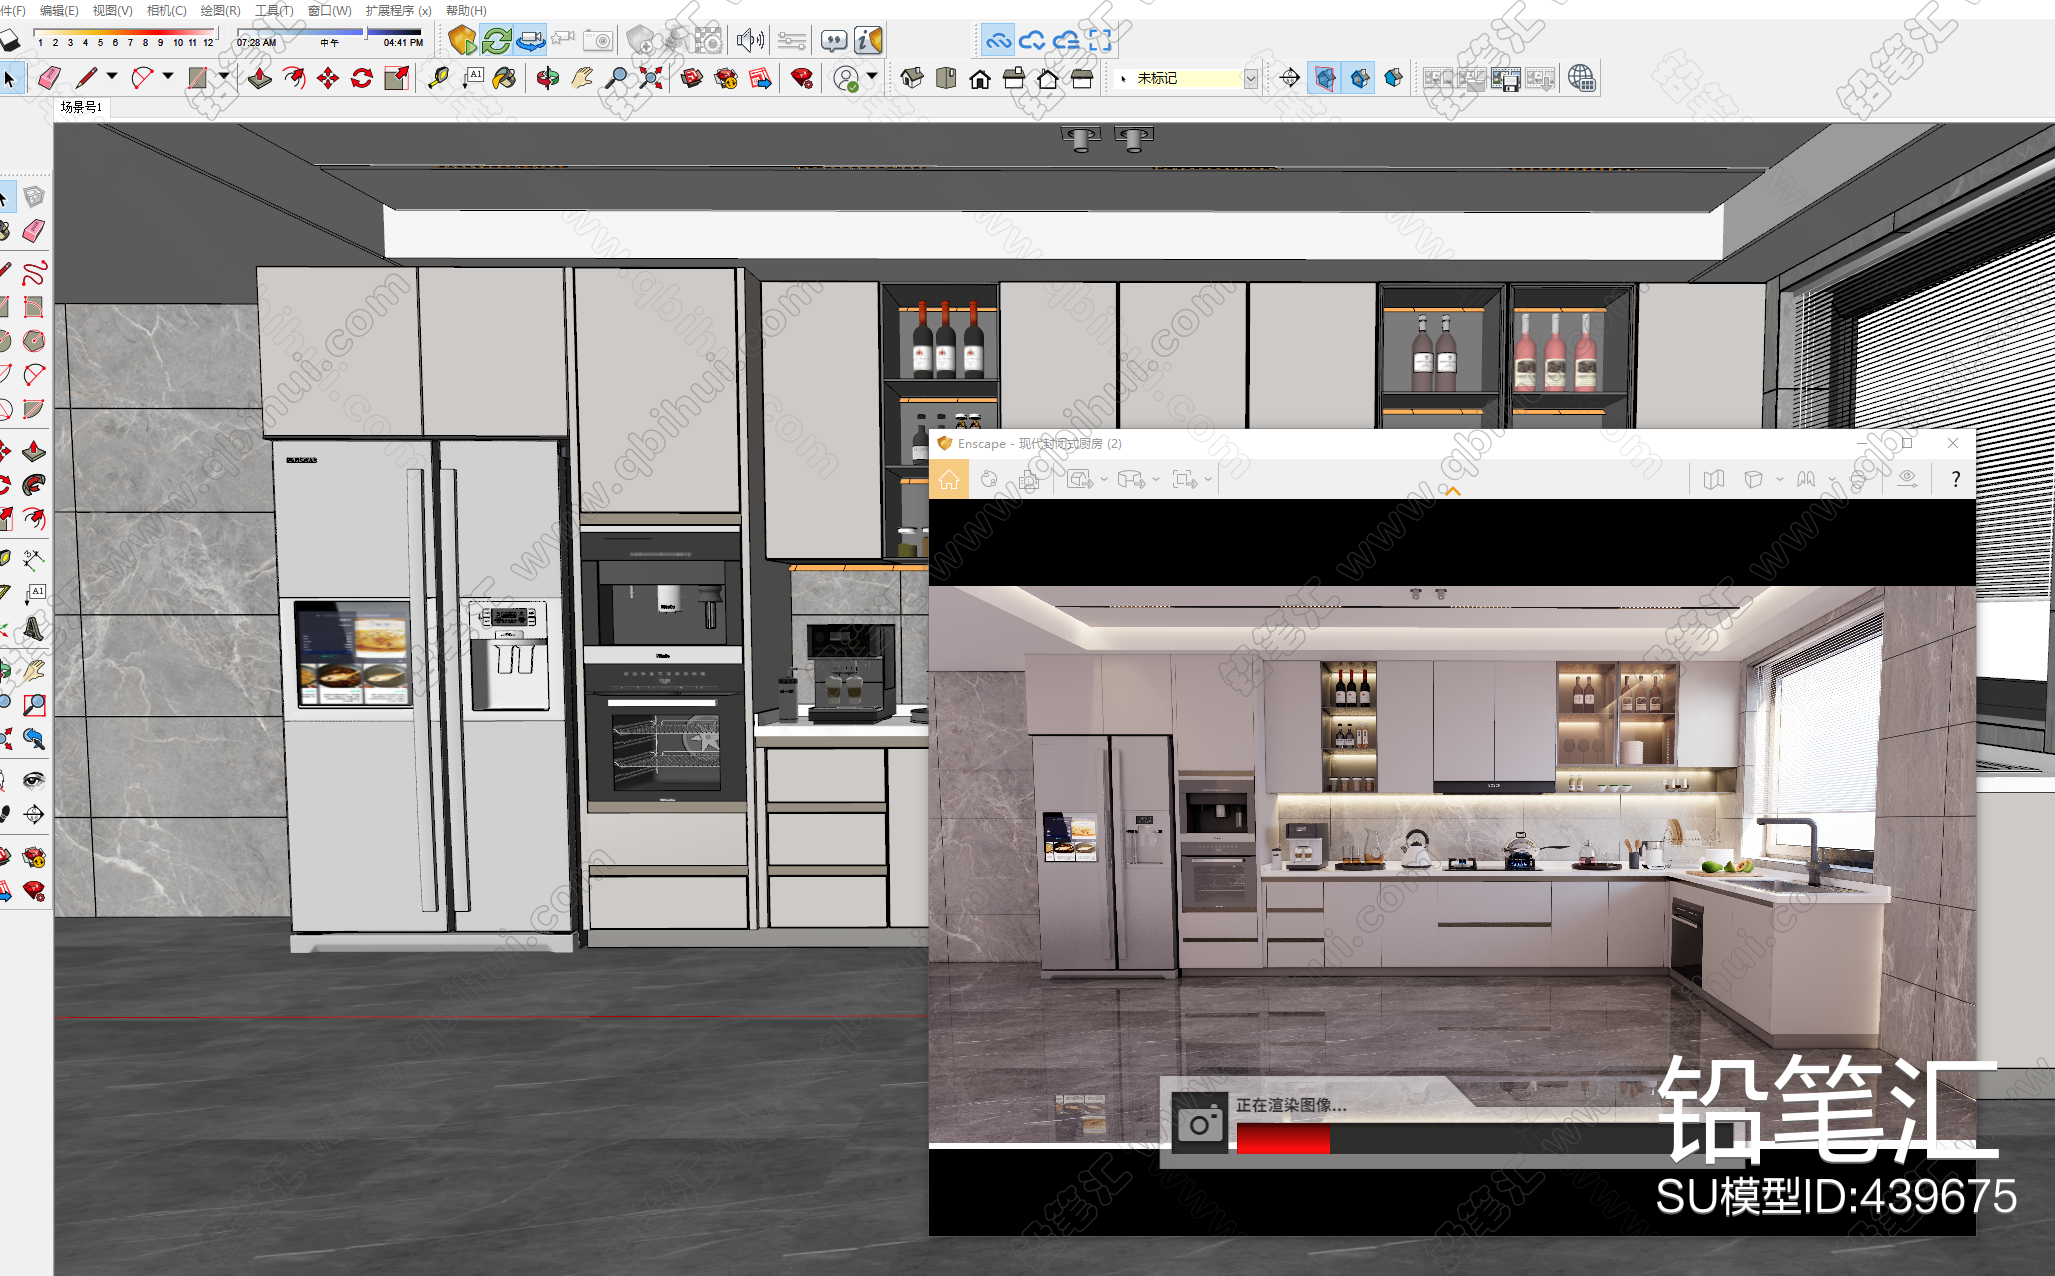The width and height of the screenshot is (2055, 1276).
Task: Start Enscape render button
Action: click(x=462, y=40)
